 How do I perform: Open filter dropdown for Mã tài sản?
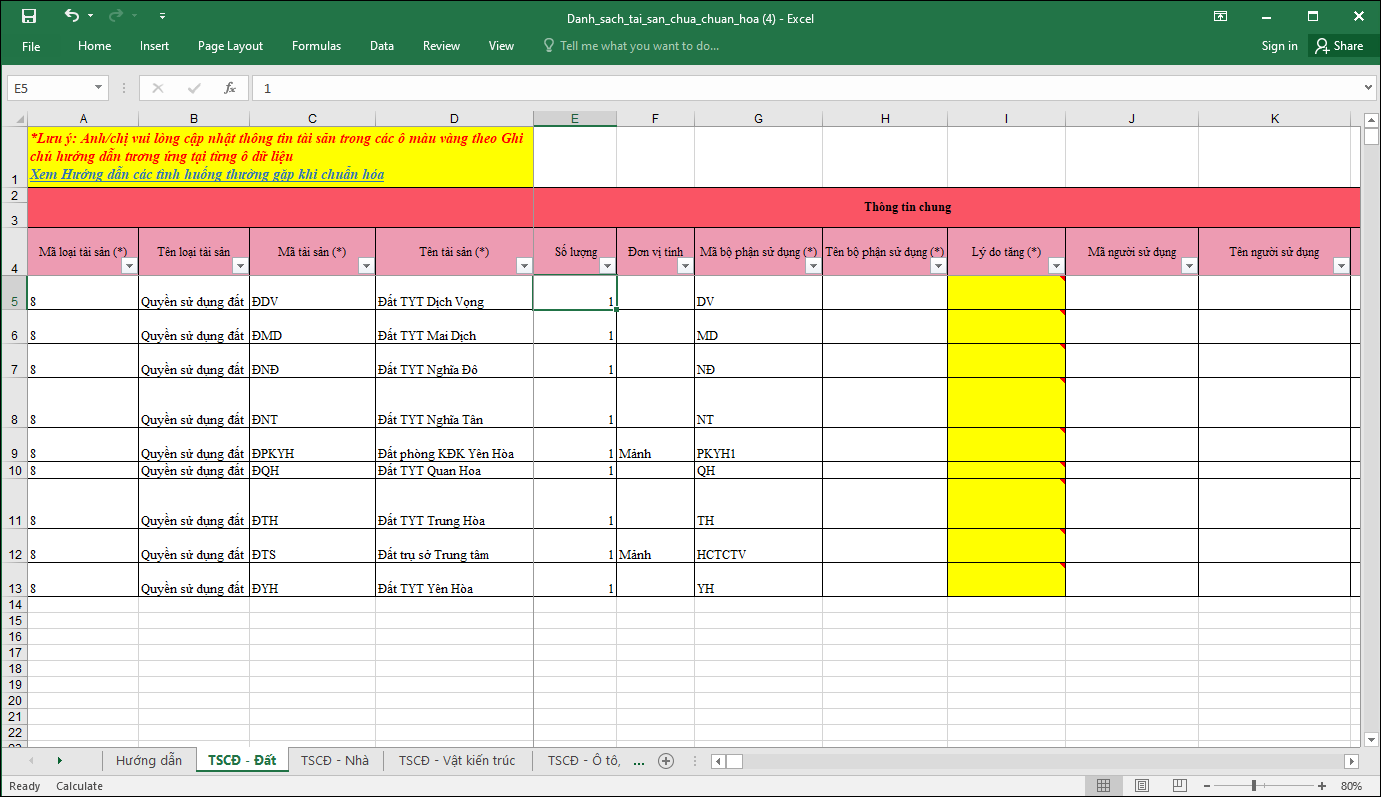tap(366, 266)
